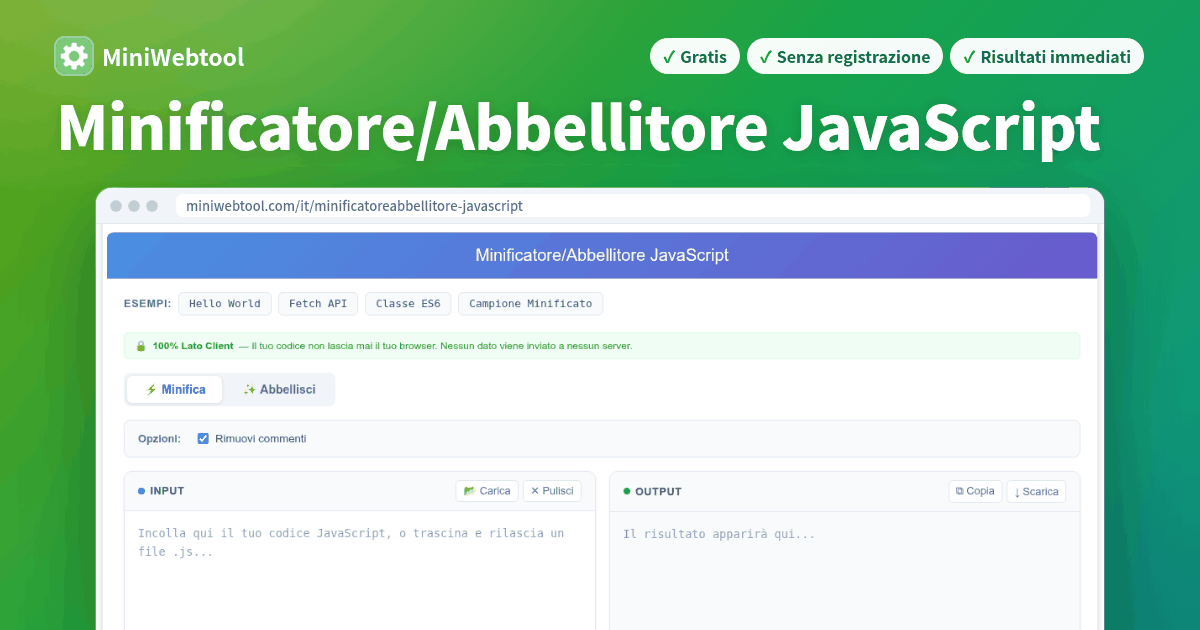Click the Opzioni label
1200x630 pixels.
click(x=160, y=439)
